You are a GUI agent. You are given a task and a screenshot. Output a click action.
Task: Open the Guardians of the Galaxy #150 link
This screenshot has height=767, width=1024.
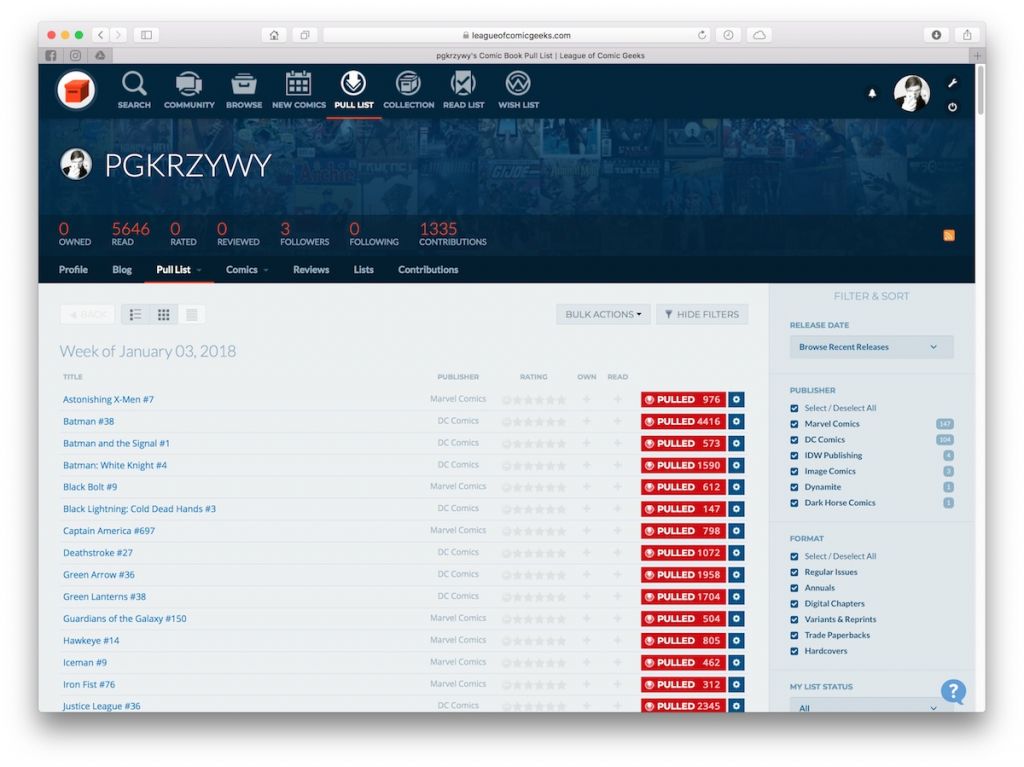click(125, 619)
